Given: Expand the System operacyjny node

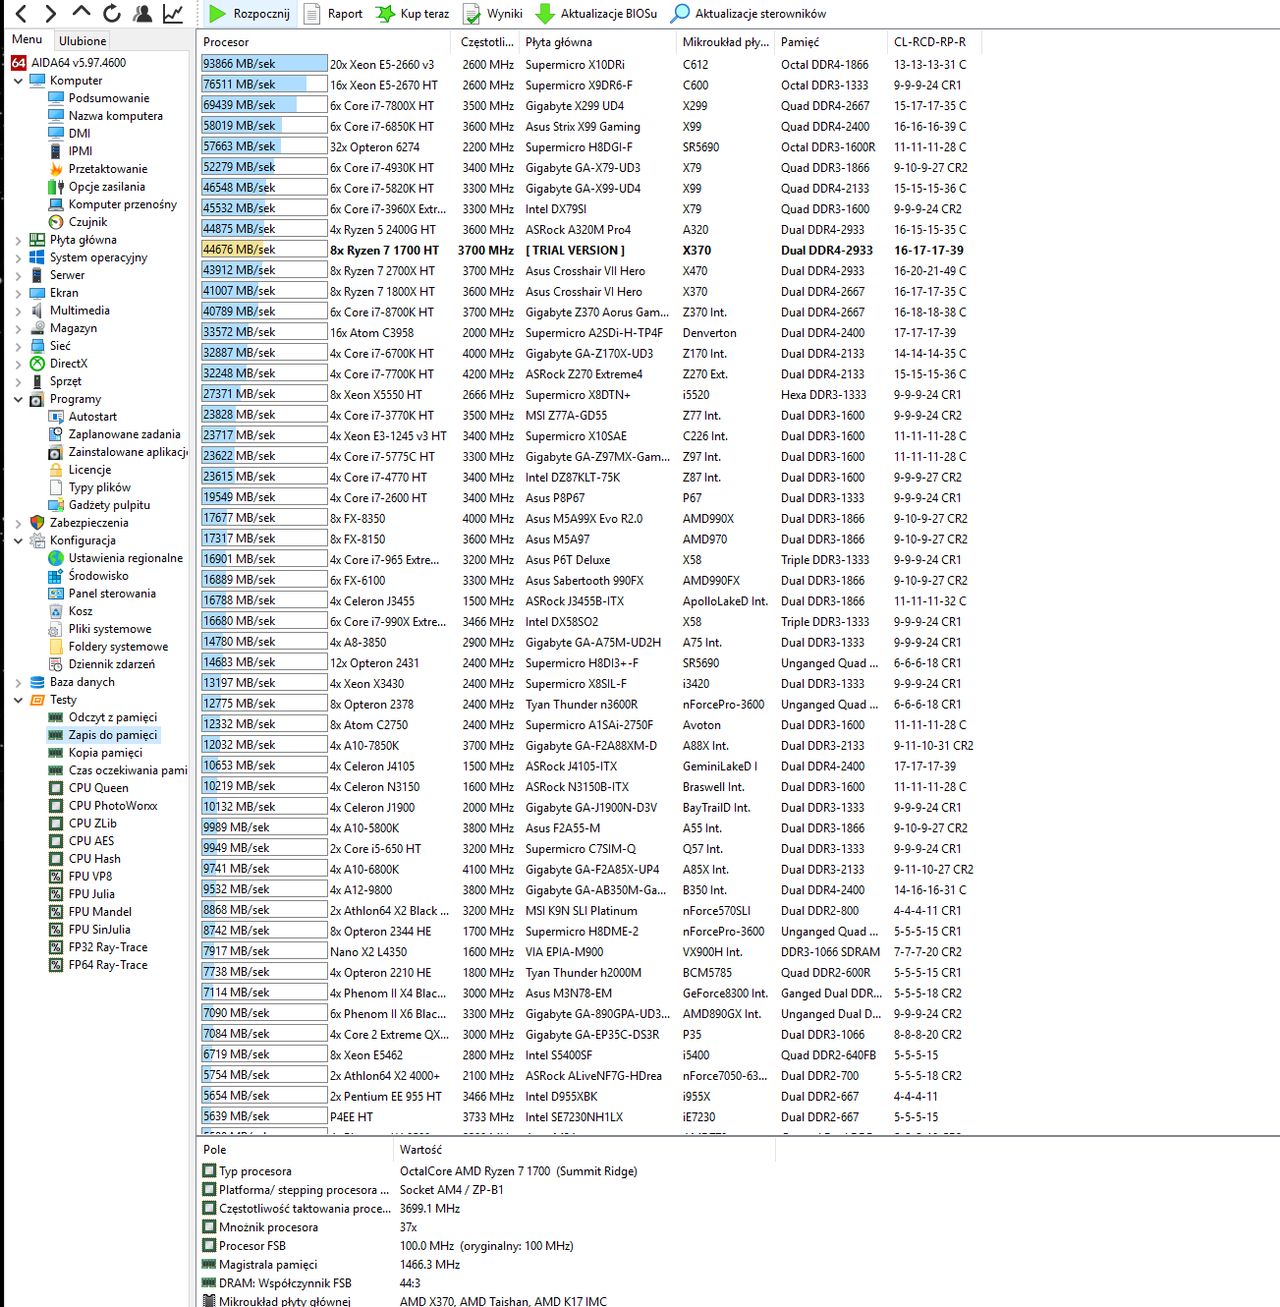Looking at the screenshot, I should click(x=18, y=258).
